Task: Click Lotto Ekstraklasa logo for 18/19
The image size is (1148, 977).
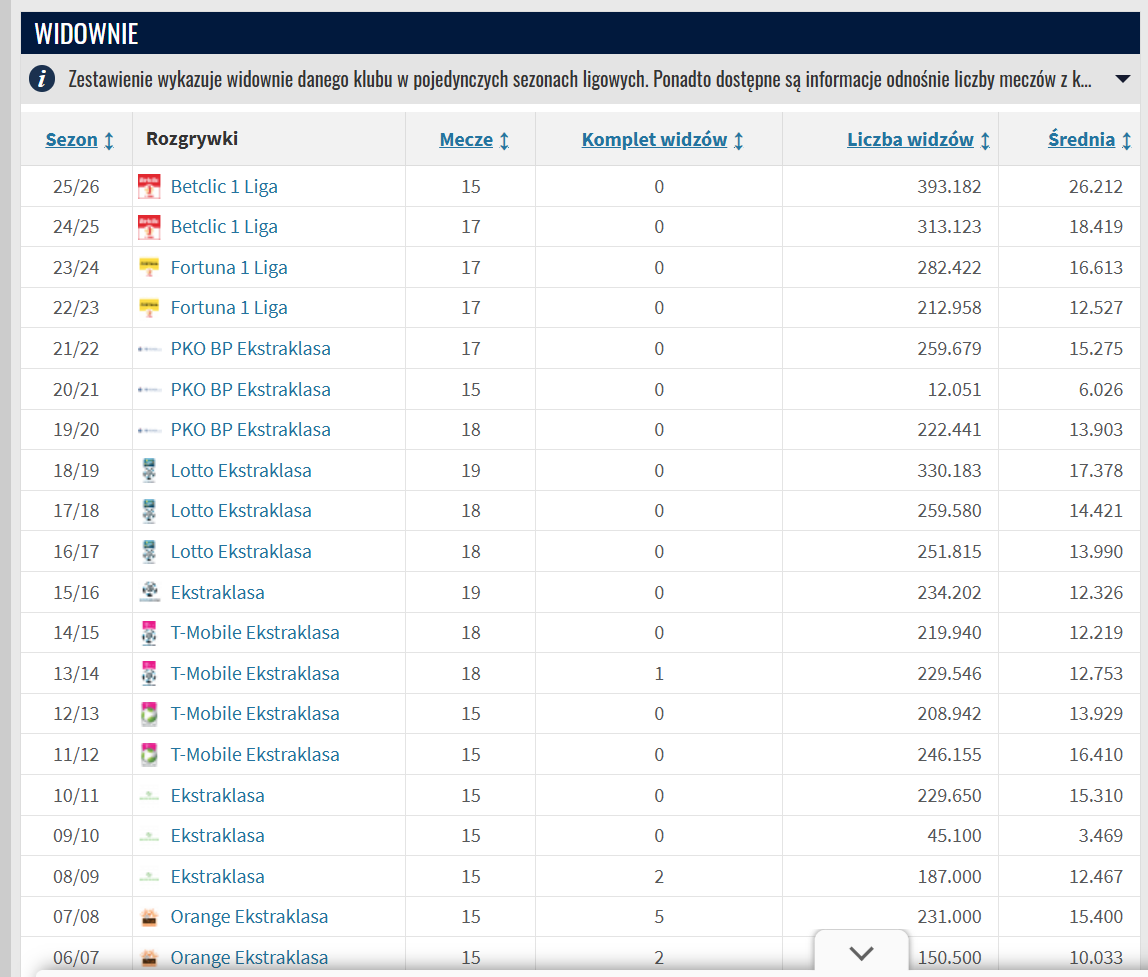Action: [149, 470]
